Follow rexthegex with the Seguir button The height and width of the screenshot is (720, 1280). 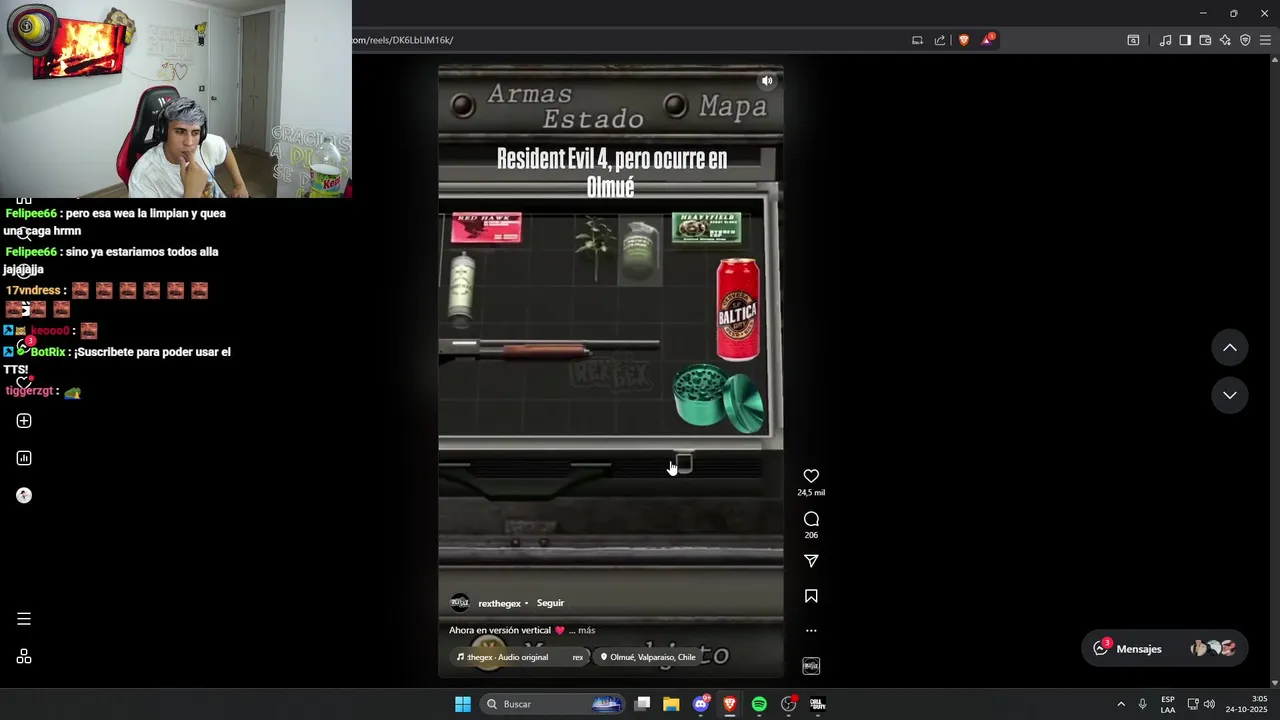tap(550, 603)
